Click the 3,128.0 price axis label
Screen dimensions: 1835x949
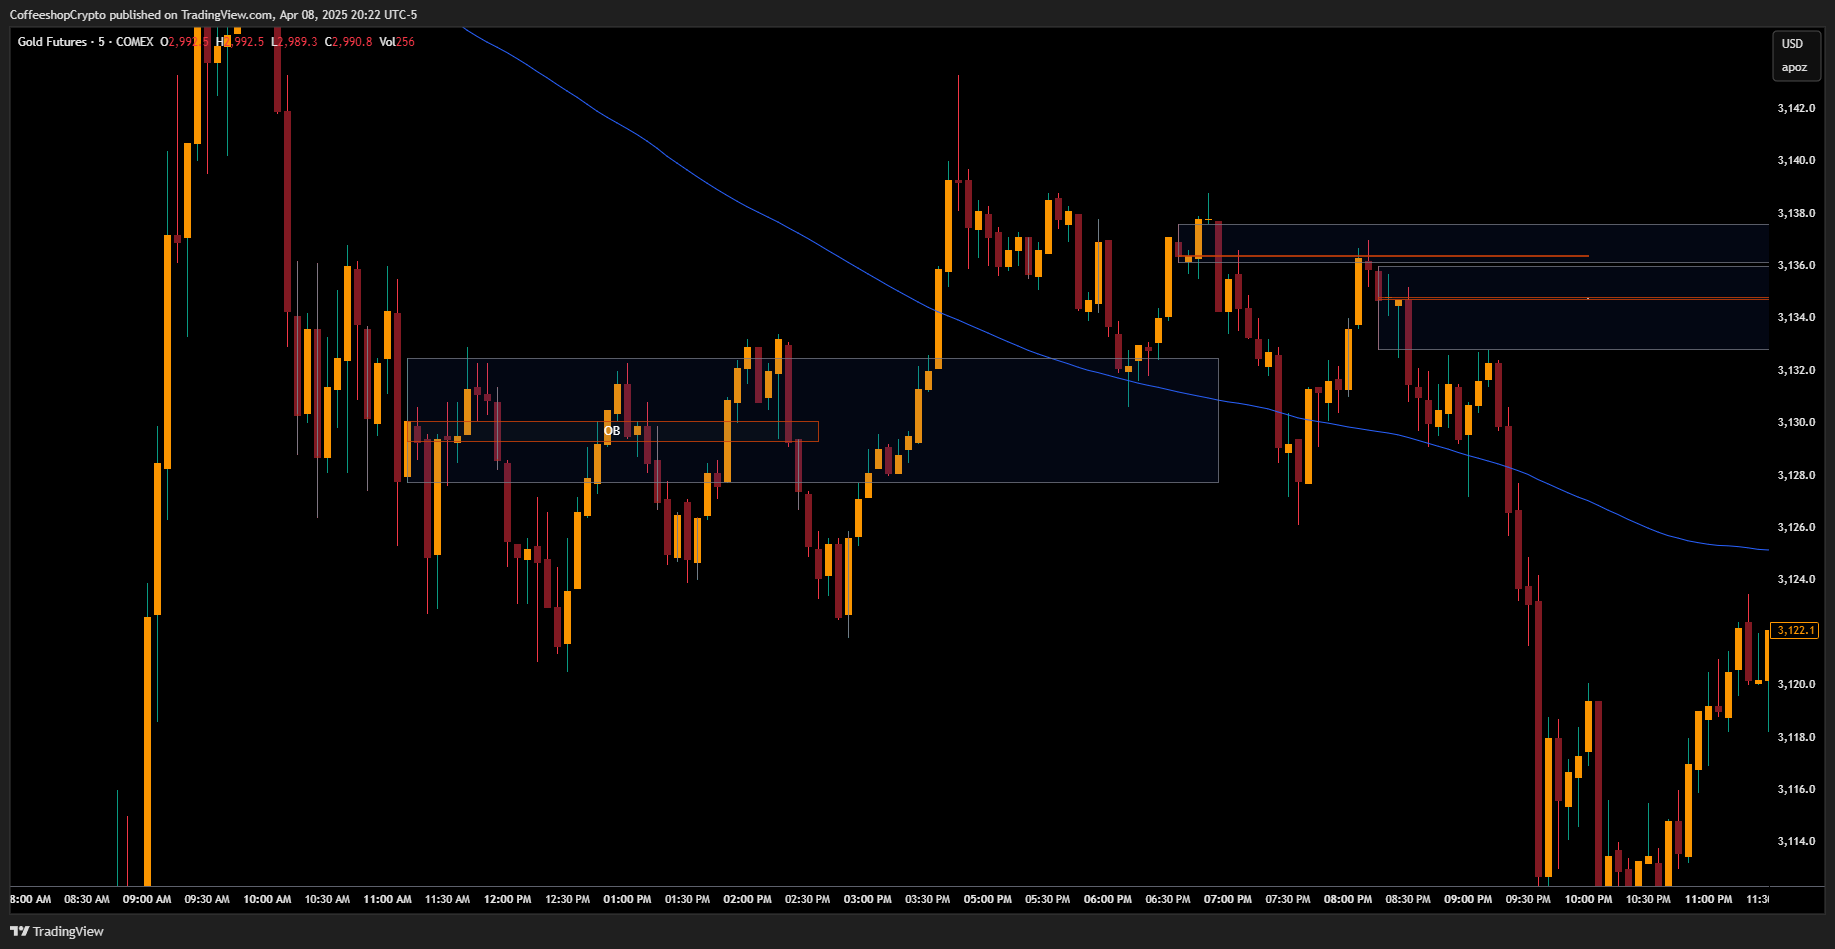pyautogui.click(x=1796, y=475)
